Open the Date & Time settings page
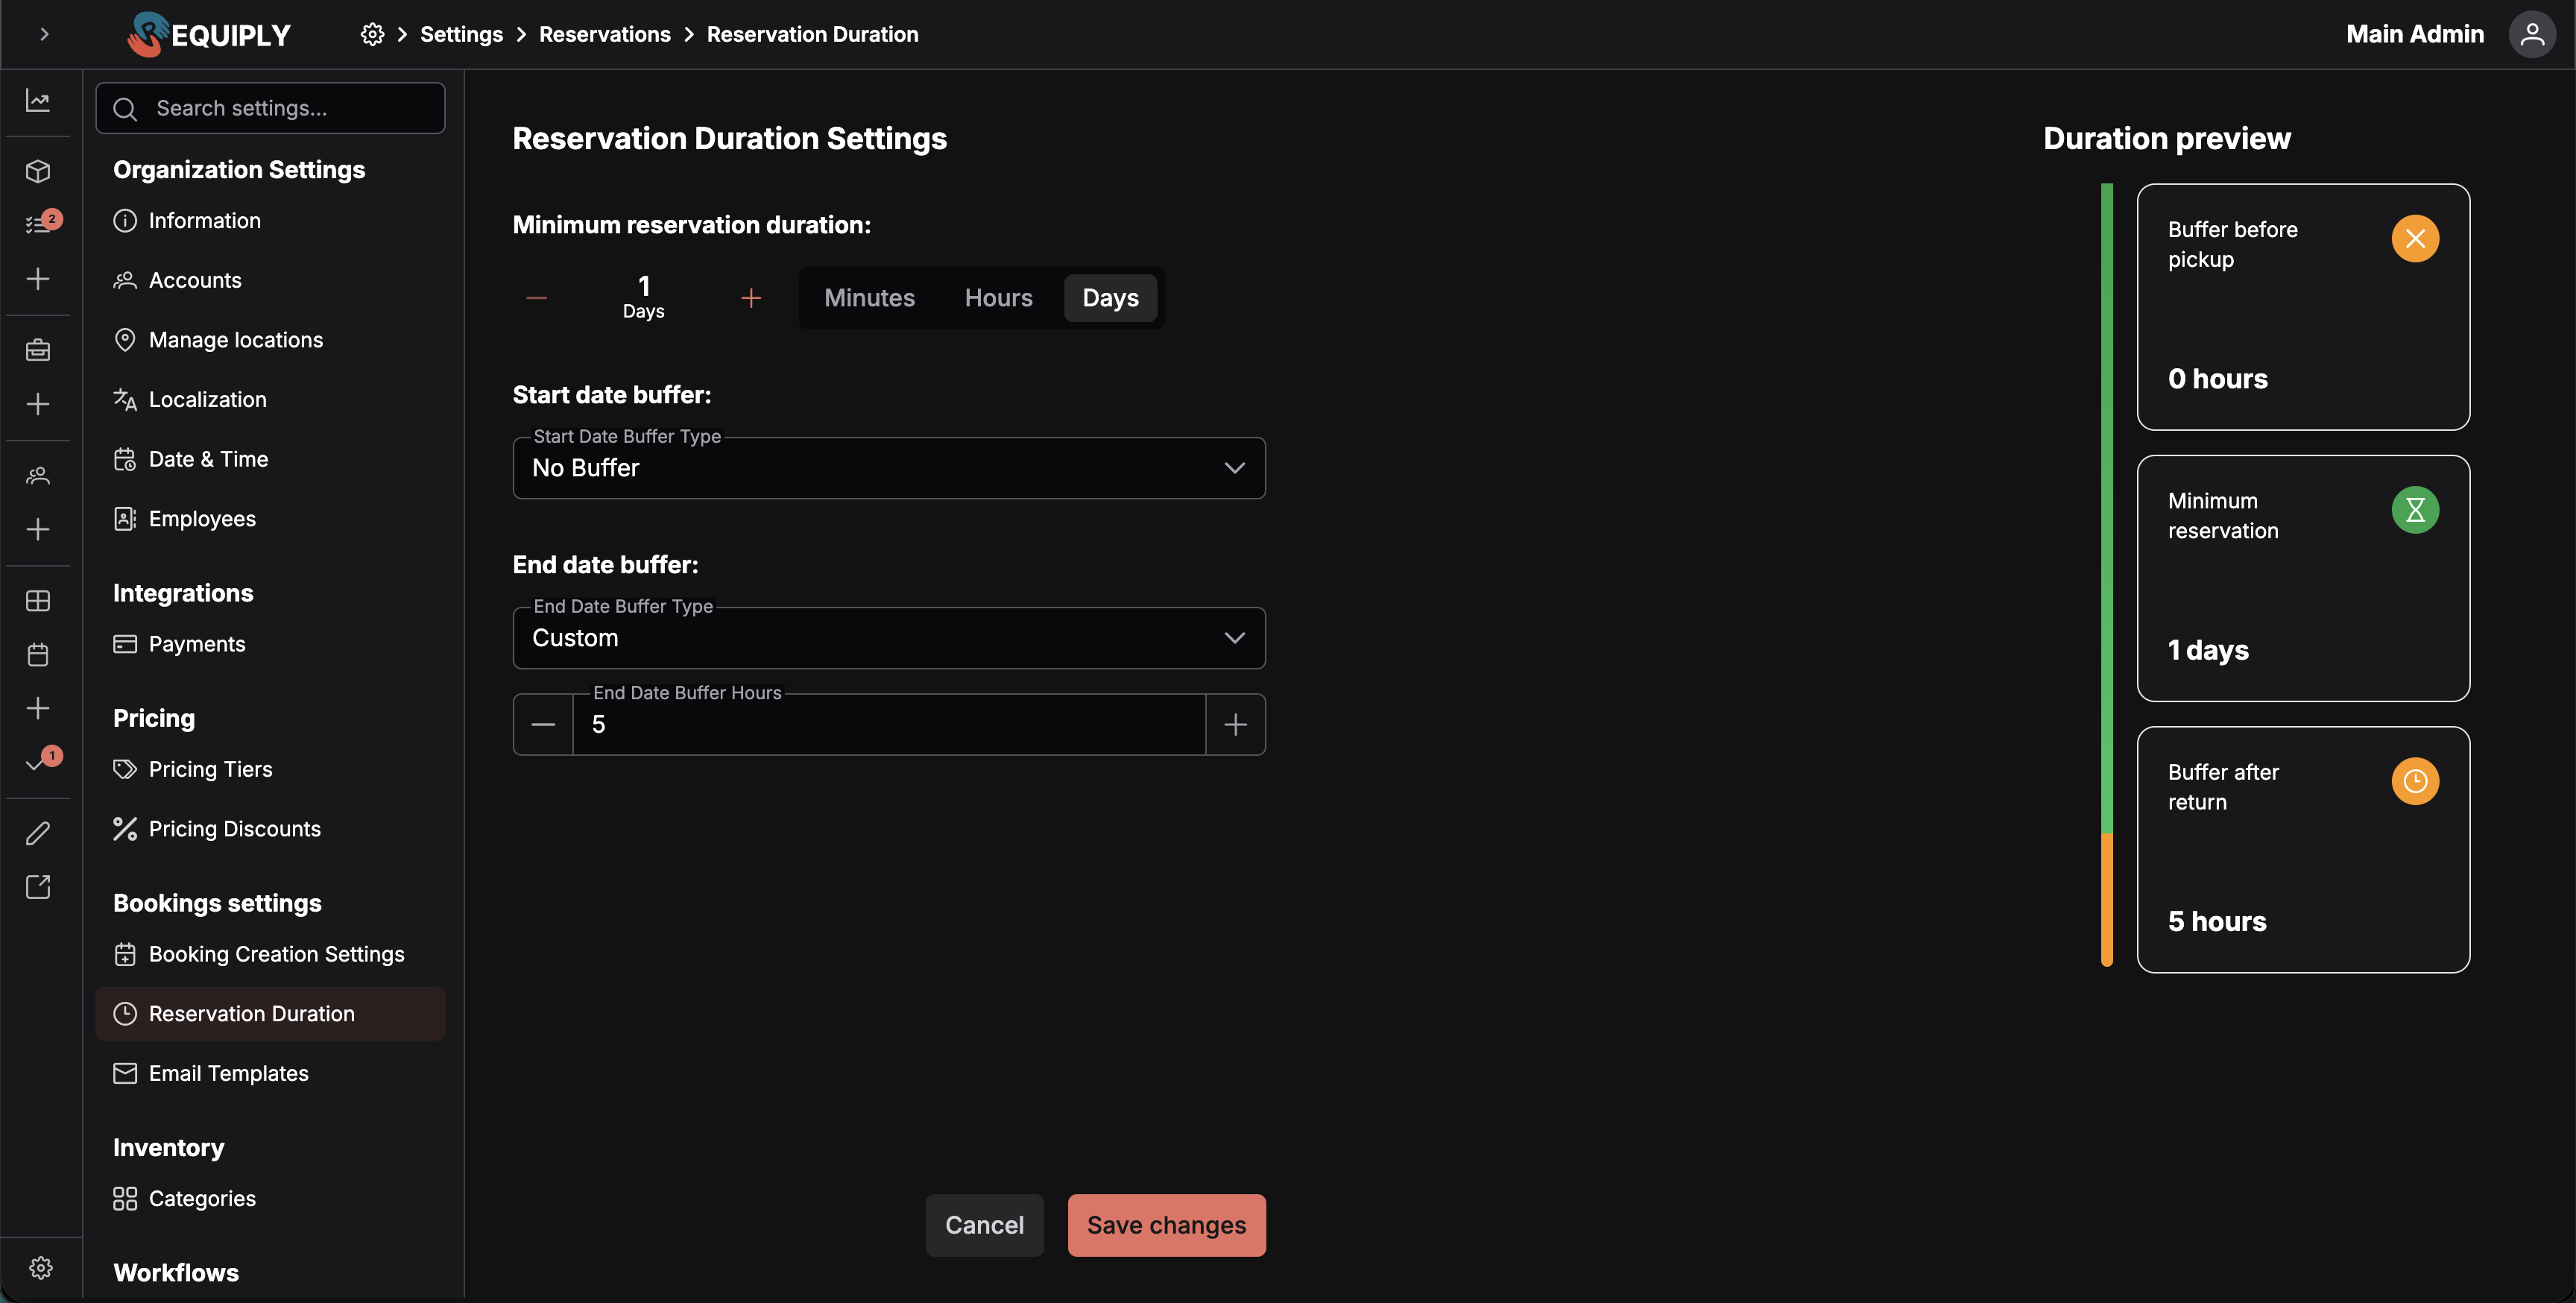Image resolution: width=2576 pixels, height=1303 pixels. [x=270, y=459]
